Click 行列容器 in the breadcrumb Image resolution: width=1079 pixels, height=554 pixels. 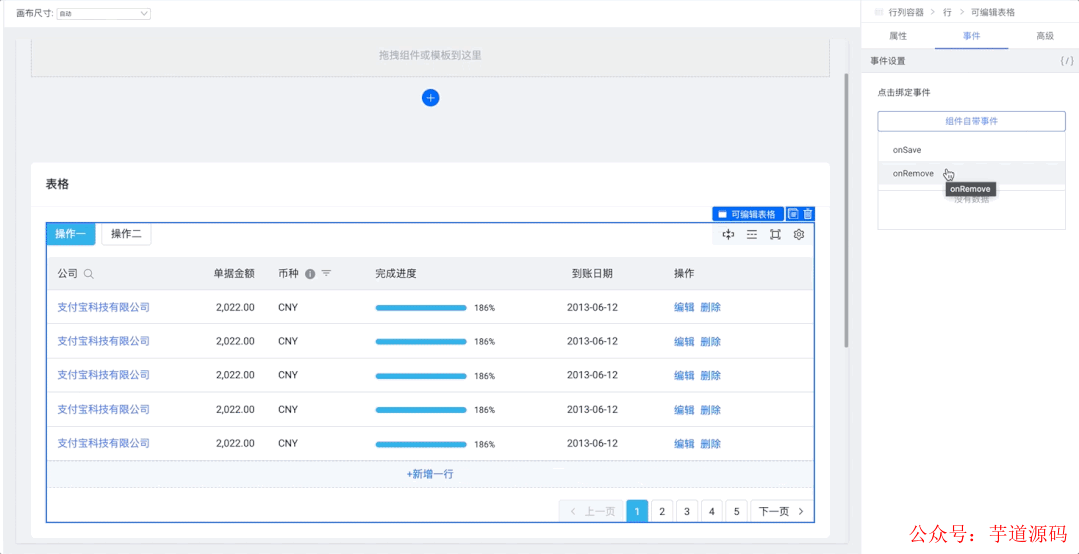(904, 12)
